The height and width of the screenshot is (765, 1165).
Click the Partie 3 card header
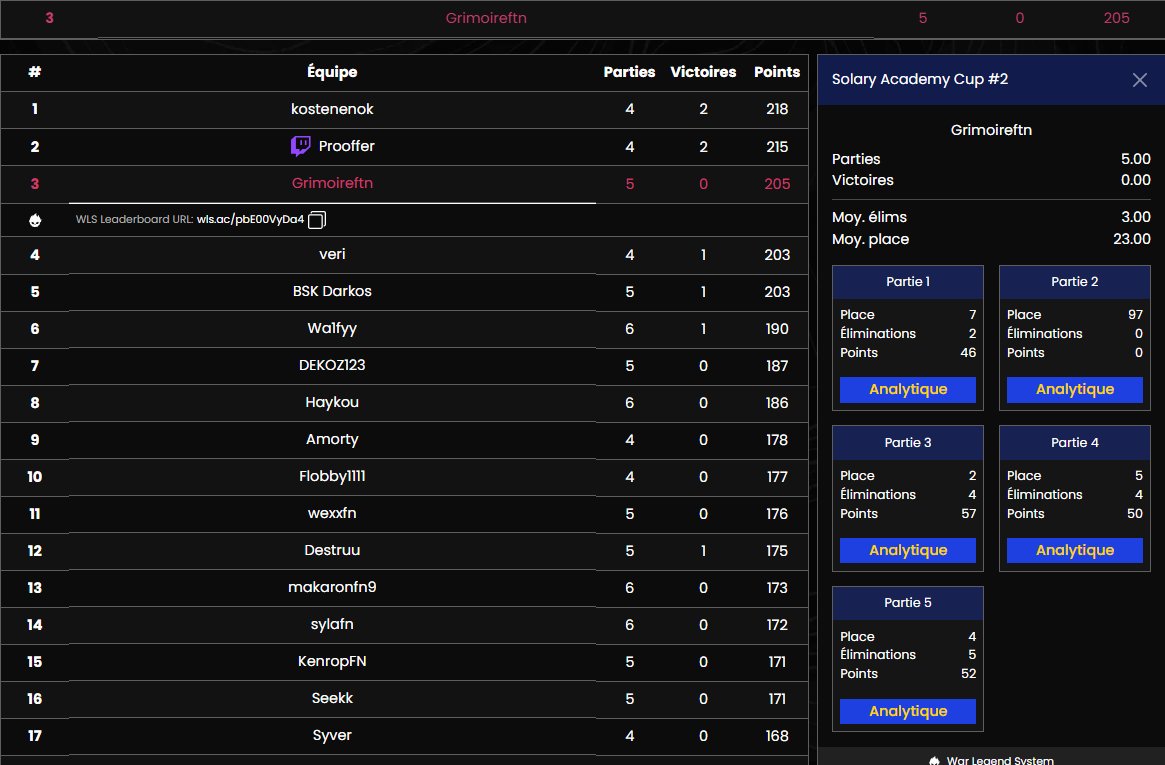(x=907, y=443)
